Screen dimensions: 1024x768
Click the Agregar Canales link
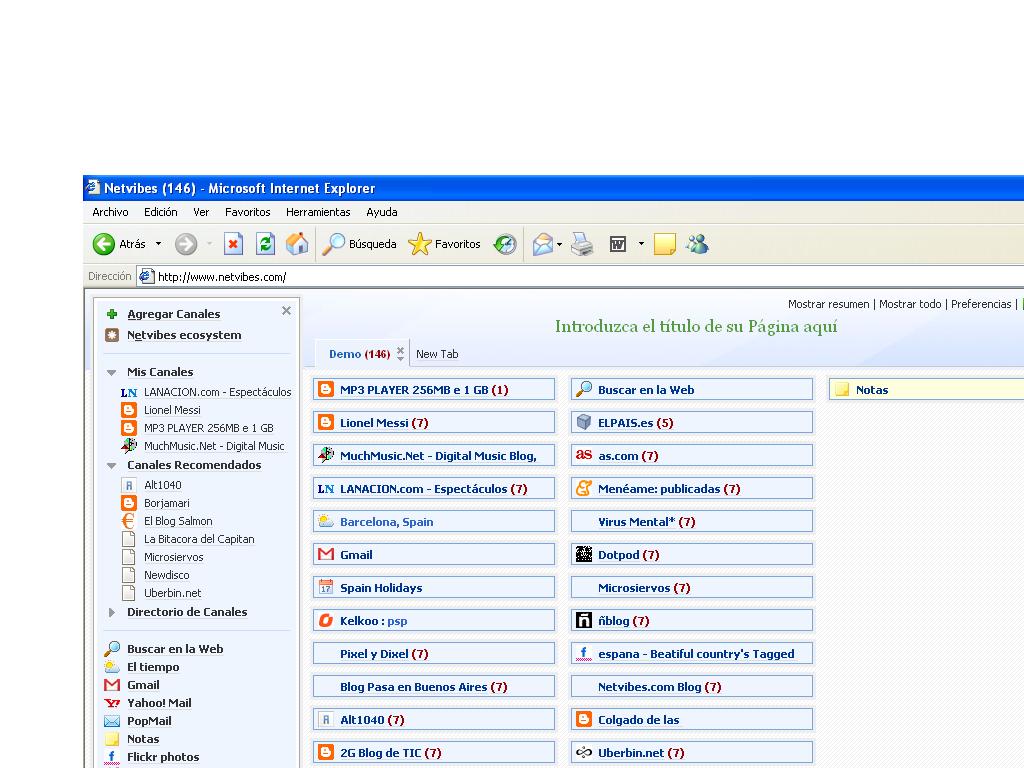[174, 314]
